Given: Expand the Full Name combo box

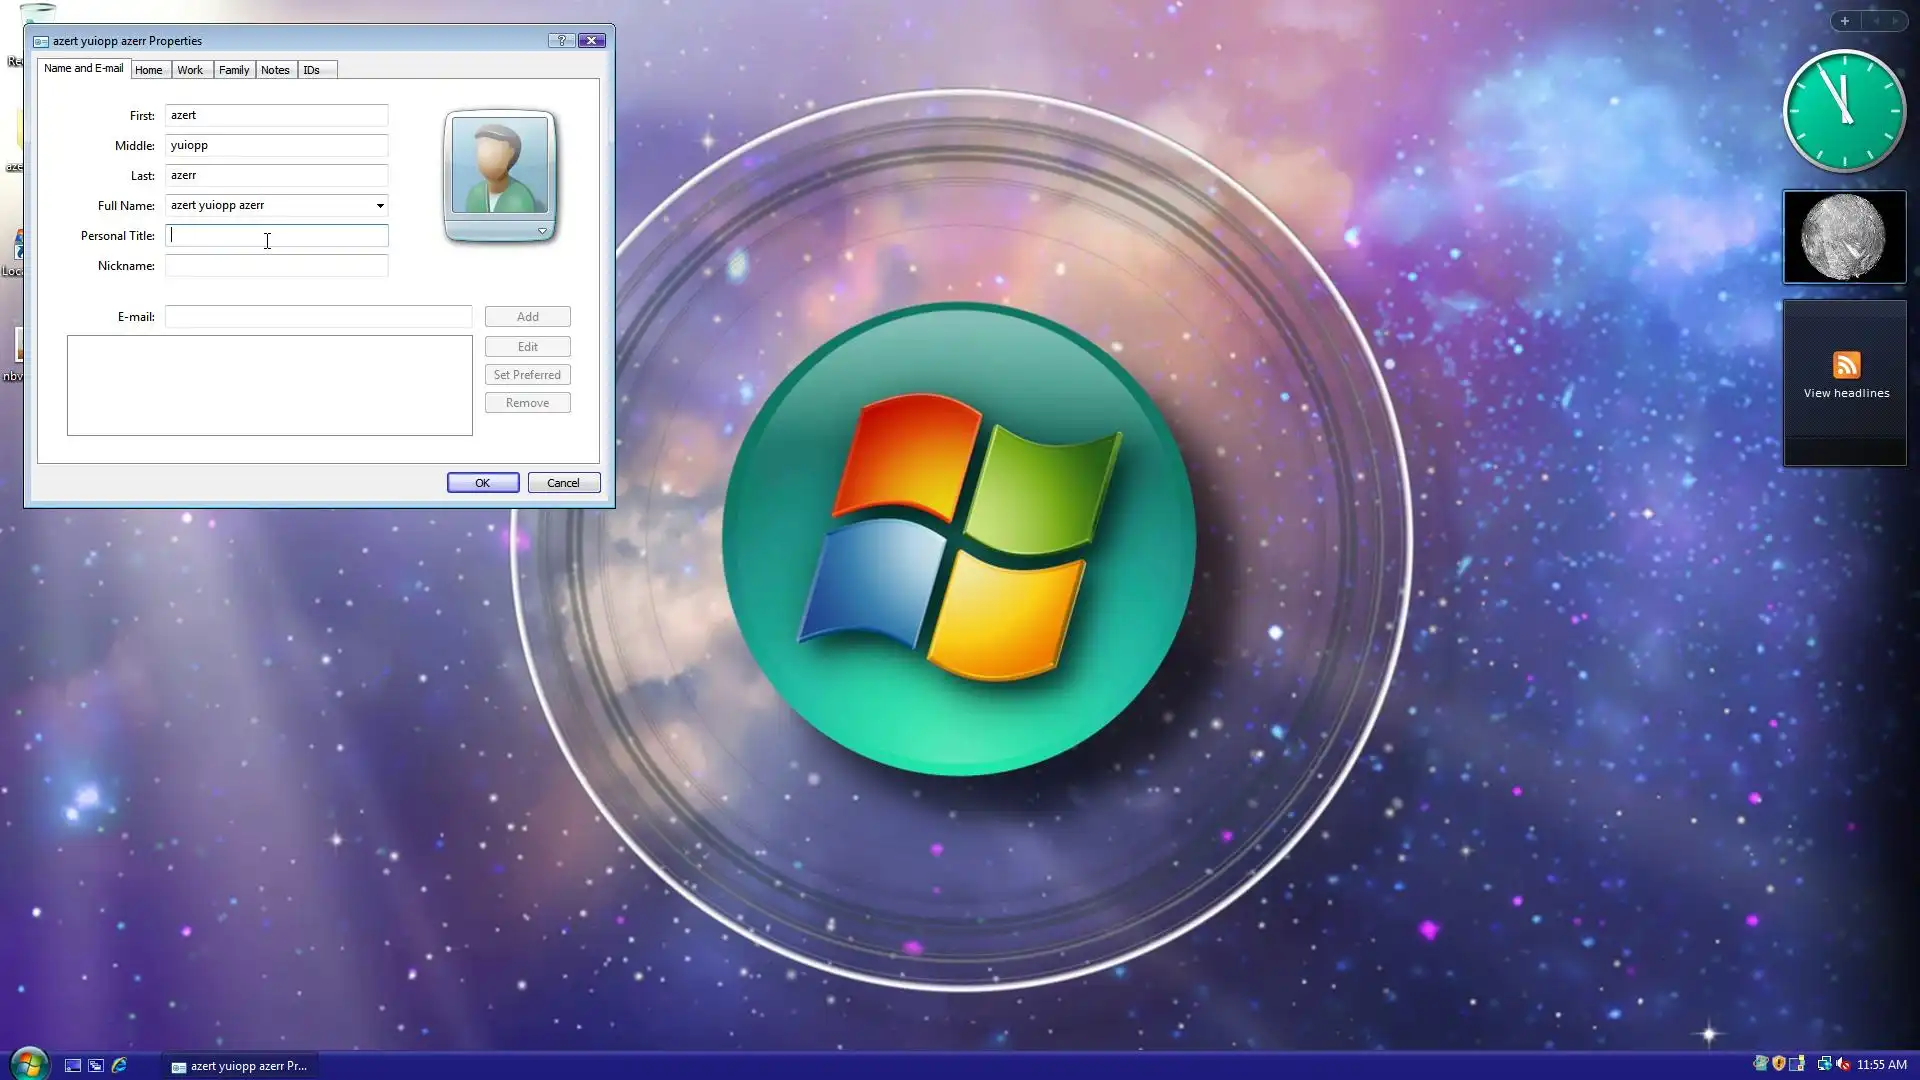Looking at the screenshot, I should 379,206.
